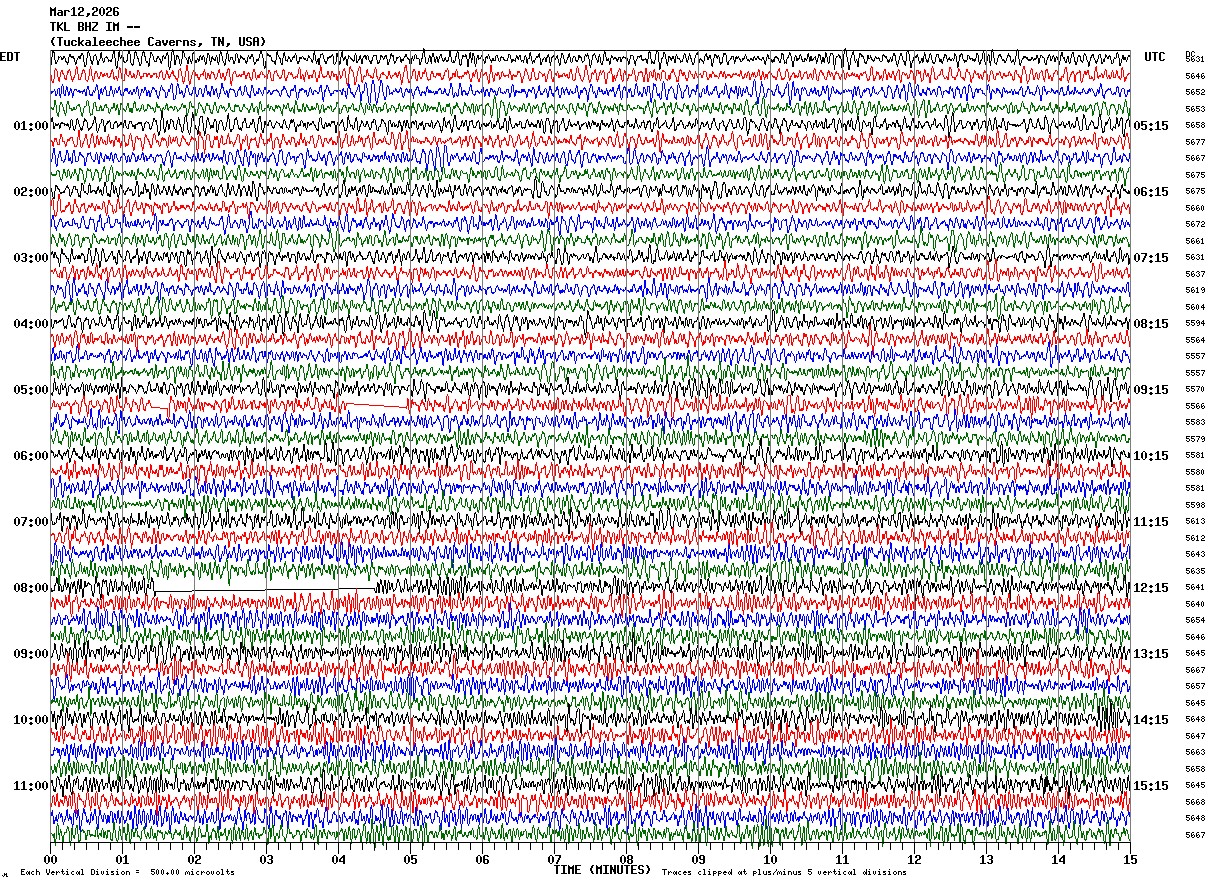Click the 08 minute tick label
Image resolution: width=1210 pixels, height=886 pixels.
point(627,859)
